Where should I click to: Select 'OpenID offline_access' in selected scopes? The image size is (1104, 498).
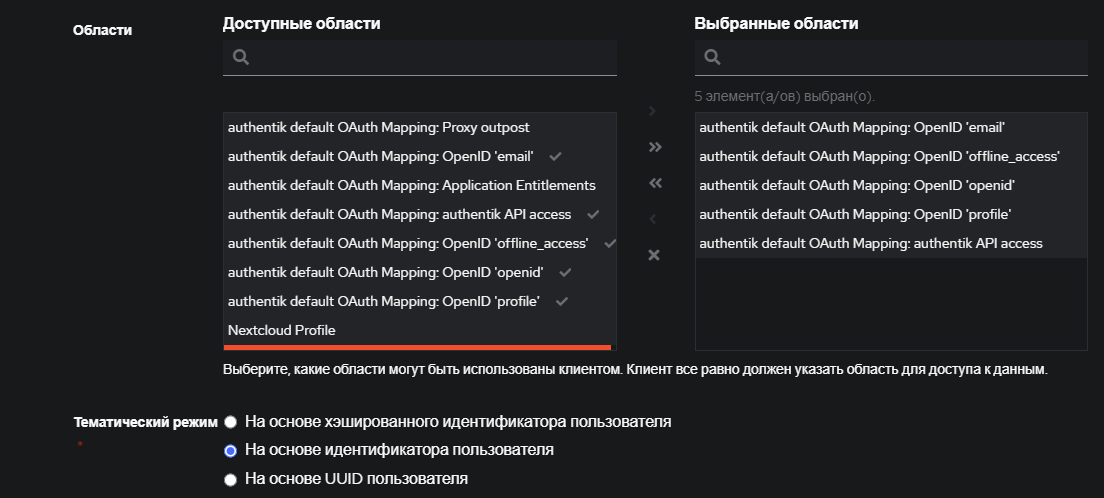pyautogui.click(x=879, y=157)
